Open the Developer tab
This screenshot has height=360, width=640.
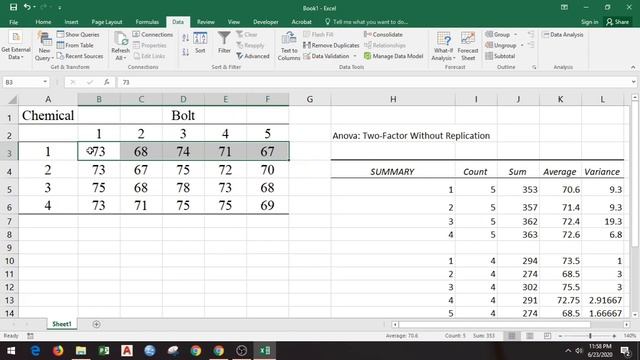coord(266,22)
